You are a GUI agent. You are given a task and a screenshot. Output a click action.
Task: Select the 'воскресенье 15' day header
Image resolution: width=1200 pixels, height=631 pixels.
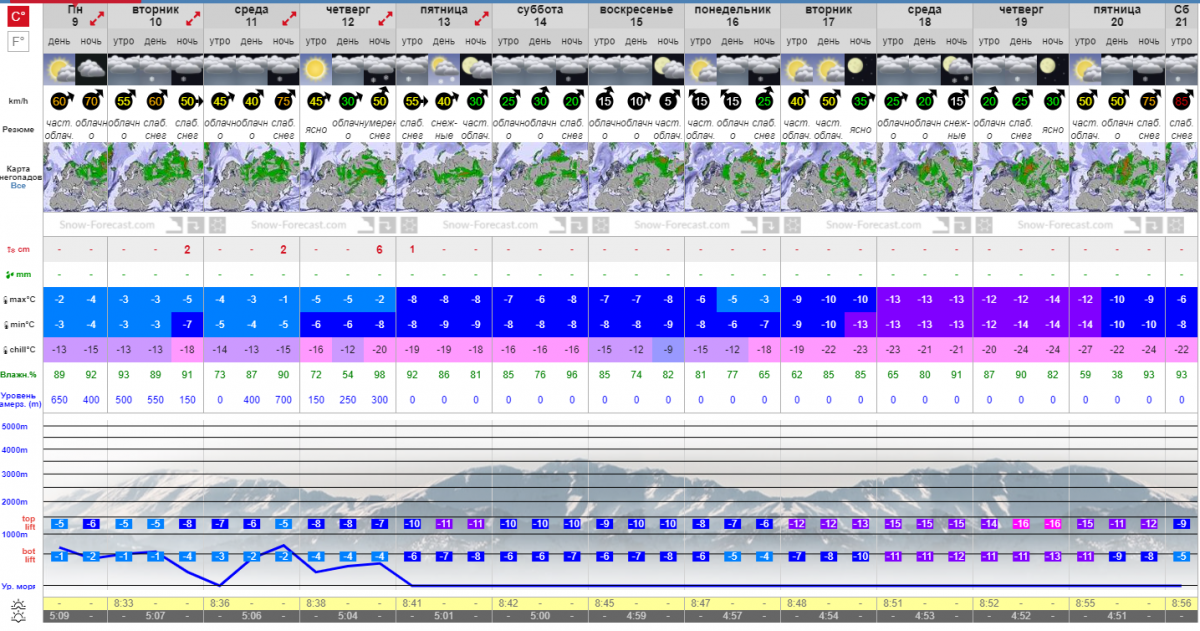coord(636,15)
